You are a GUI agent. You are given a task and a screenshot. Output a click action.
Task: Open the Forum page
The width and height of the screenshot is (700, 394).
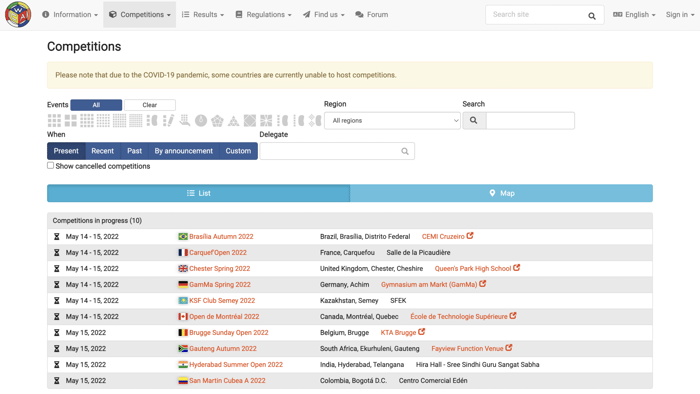pyautogui.click(x=371, y=15)
